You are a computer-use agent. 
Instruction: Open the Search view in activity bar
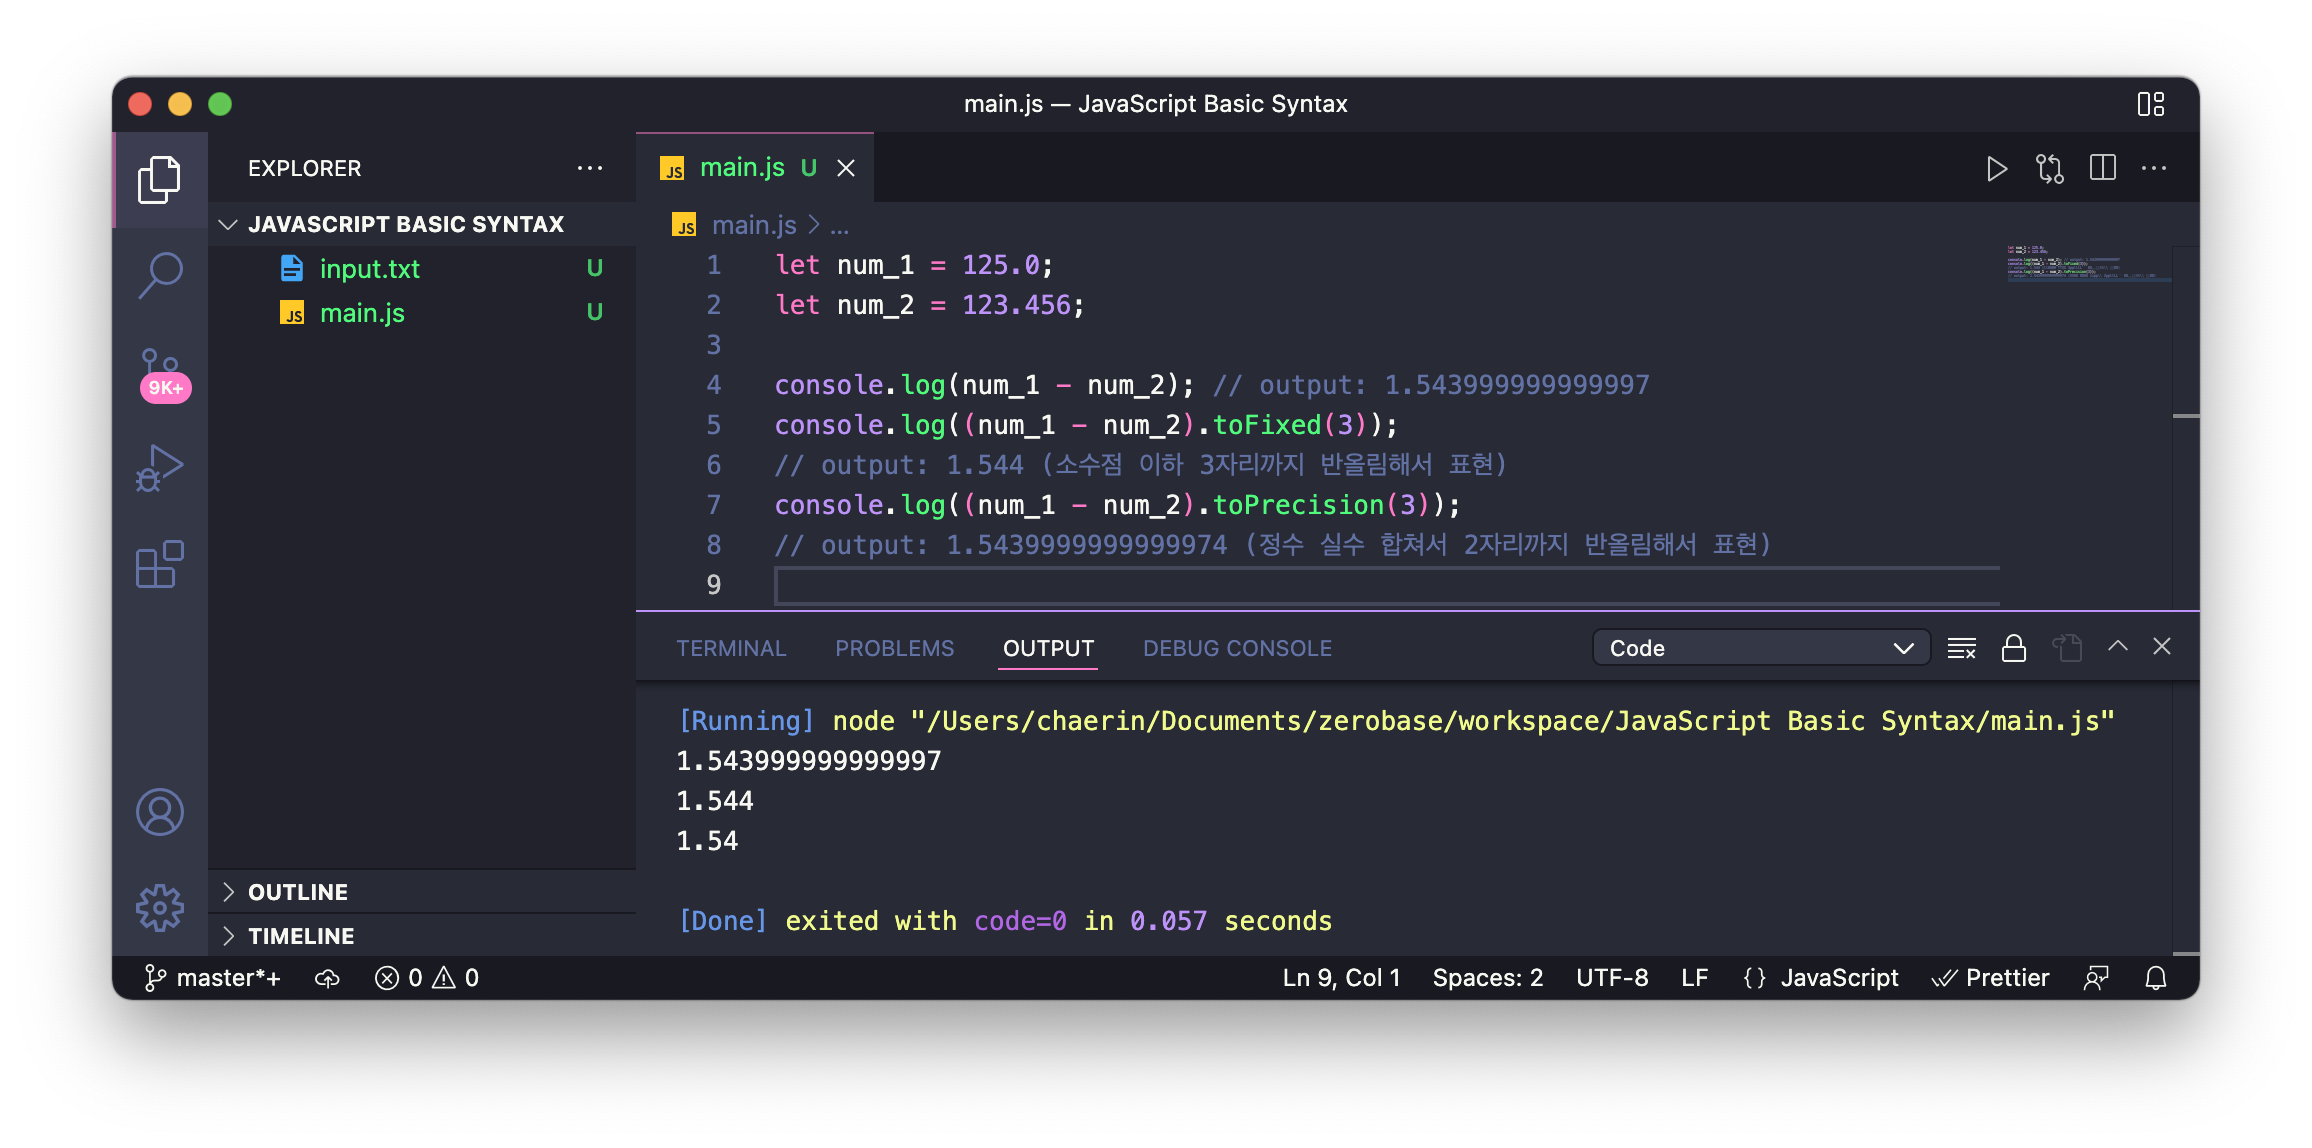(x=160, y=274)
